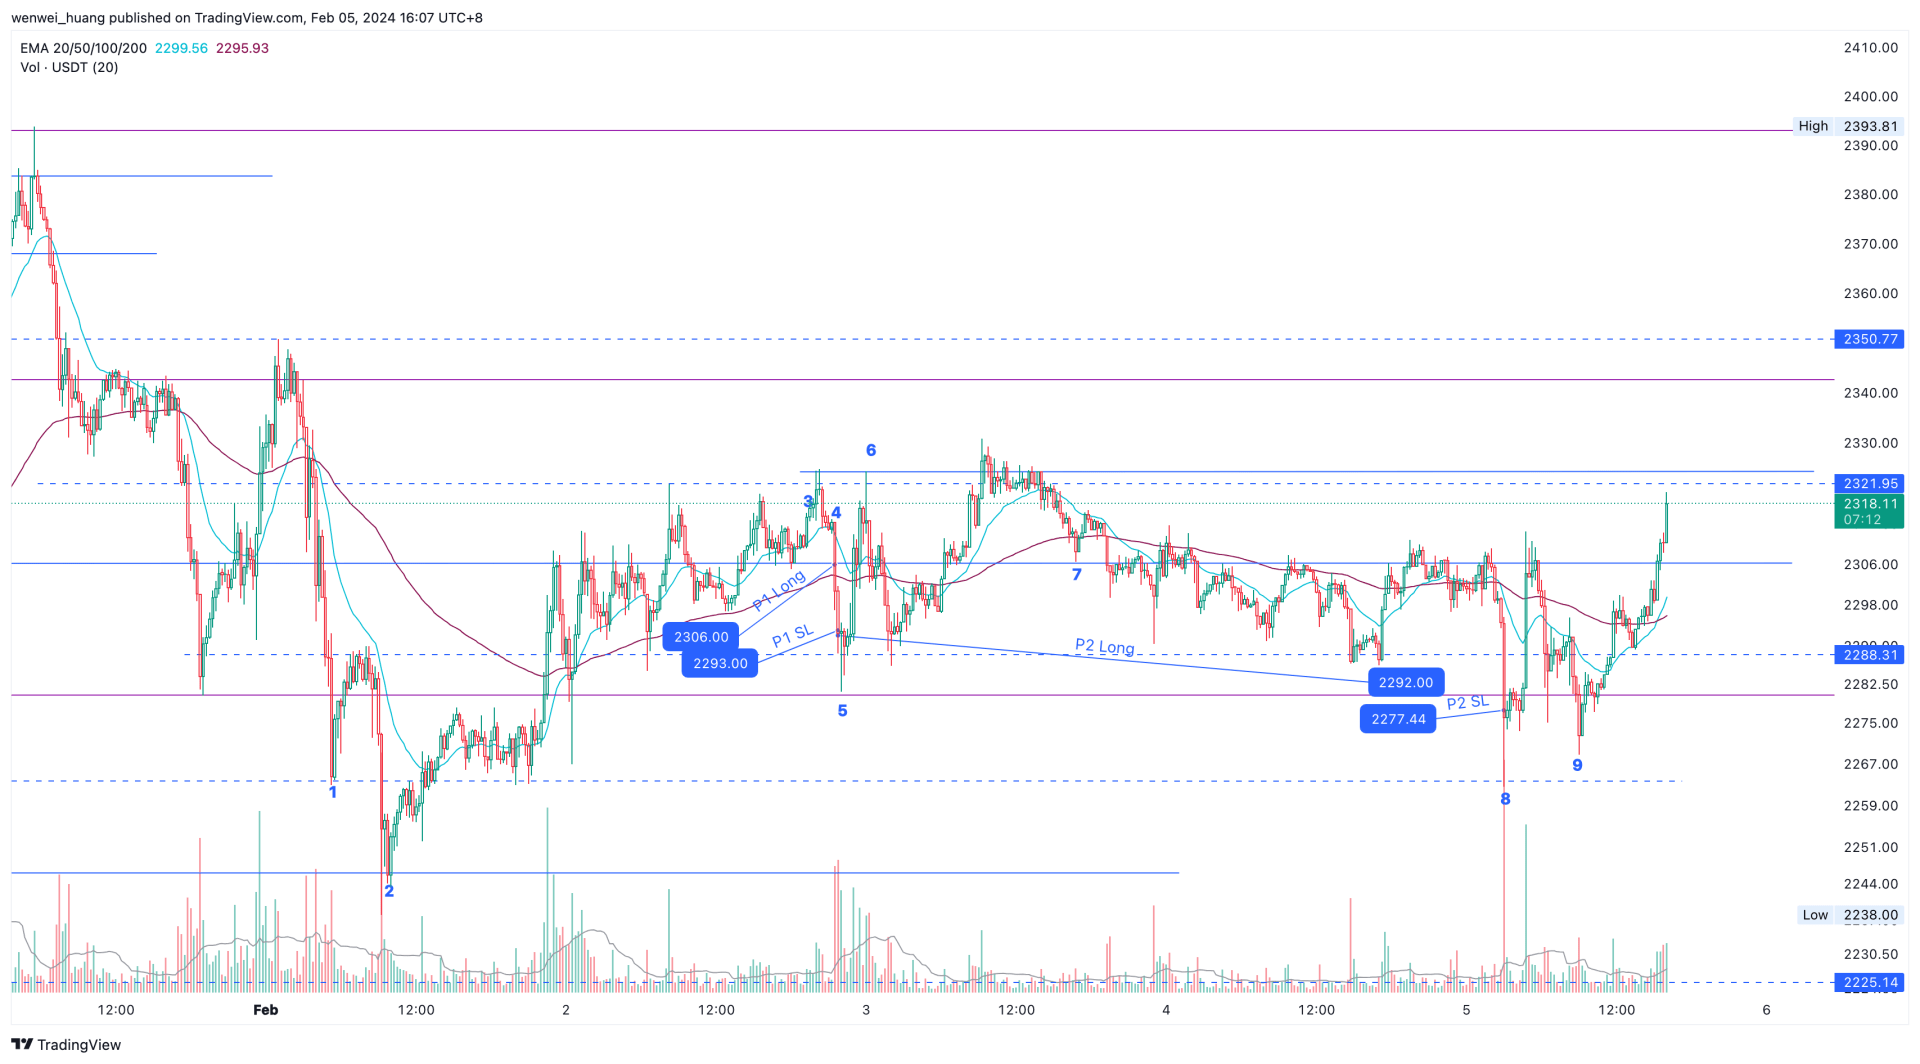1920x1064 pixels.
Task: Click the EMA 20/50/100/200 indicator label
Action: tap(83, 48)
